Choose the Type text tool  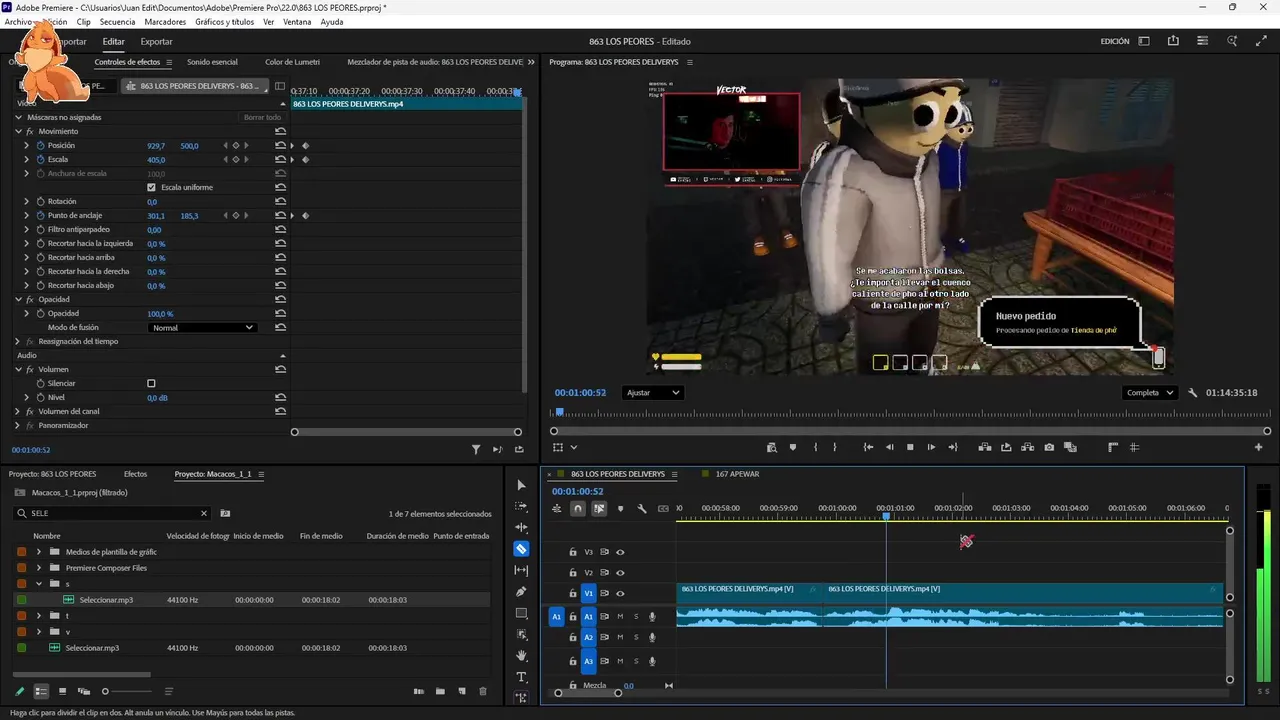(521, 677)
